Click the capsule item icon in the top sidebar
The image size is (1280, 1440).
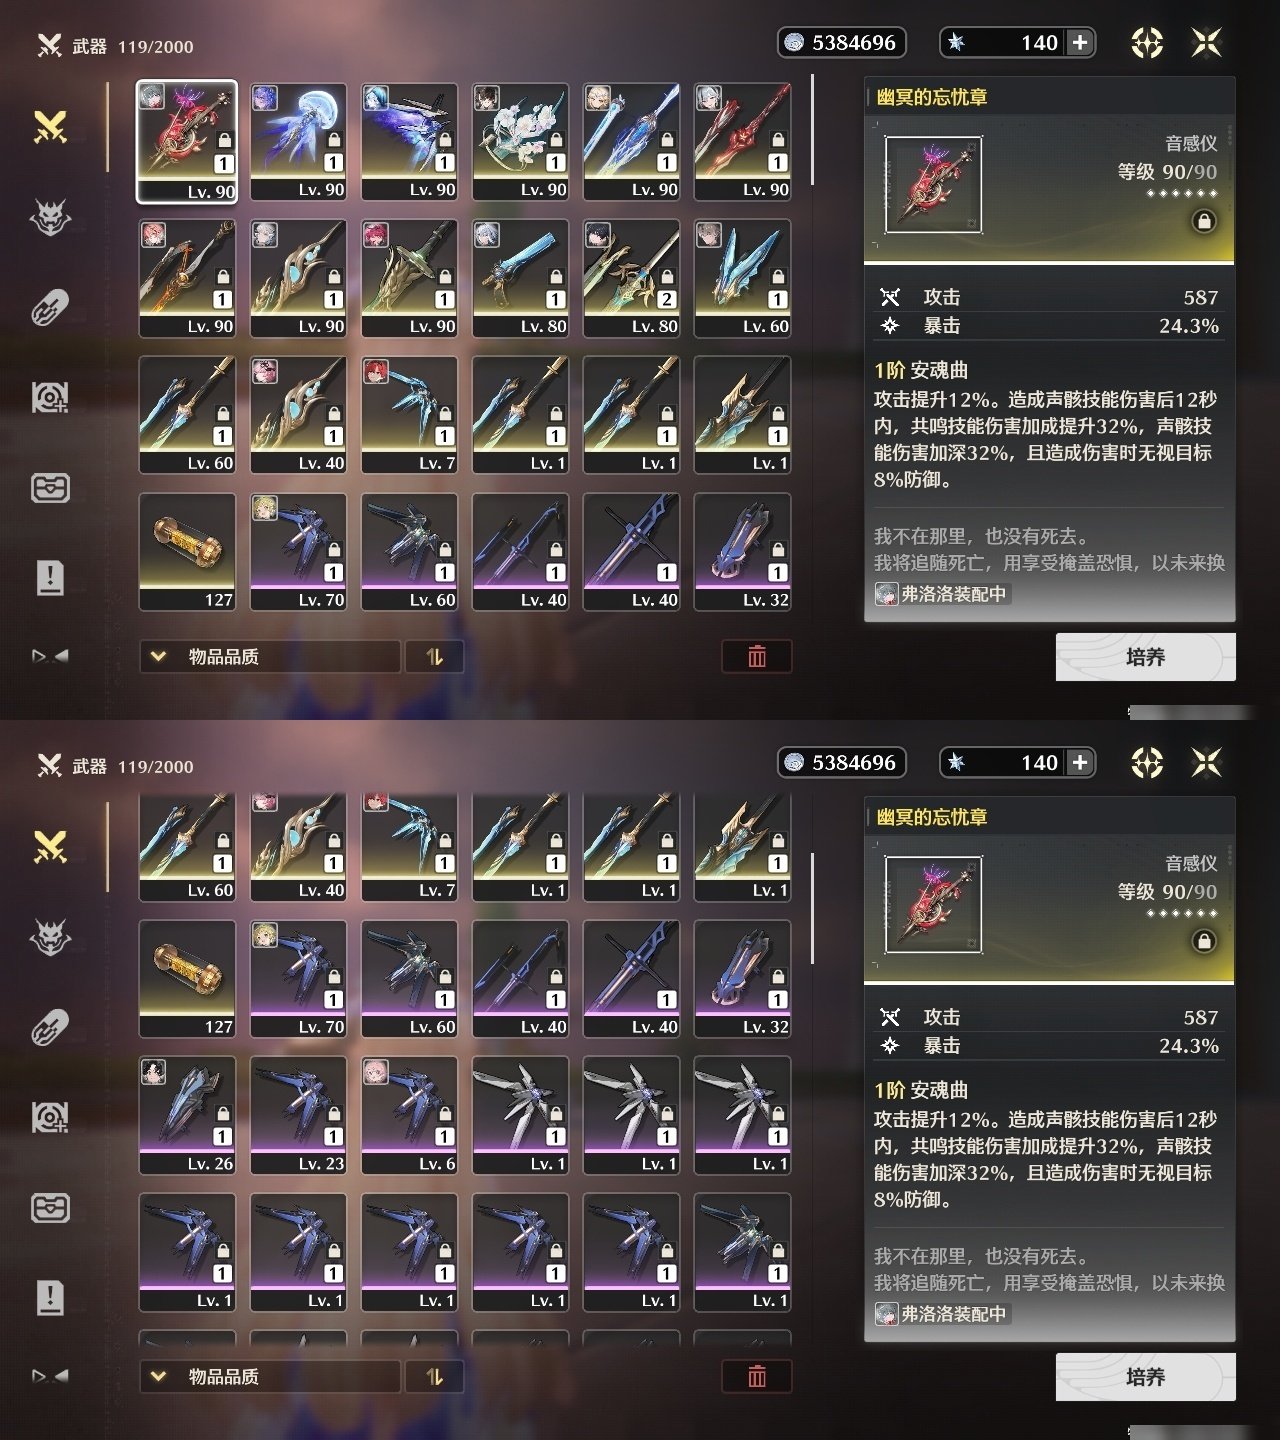click(x=50, y=307)
